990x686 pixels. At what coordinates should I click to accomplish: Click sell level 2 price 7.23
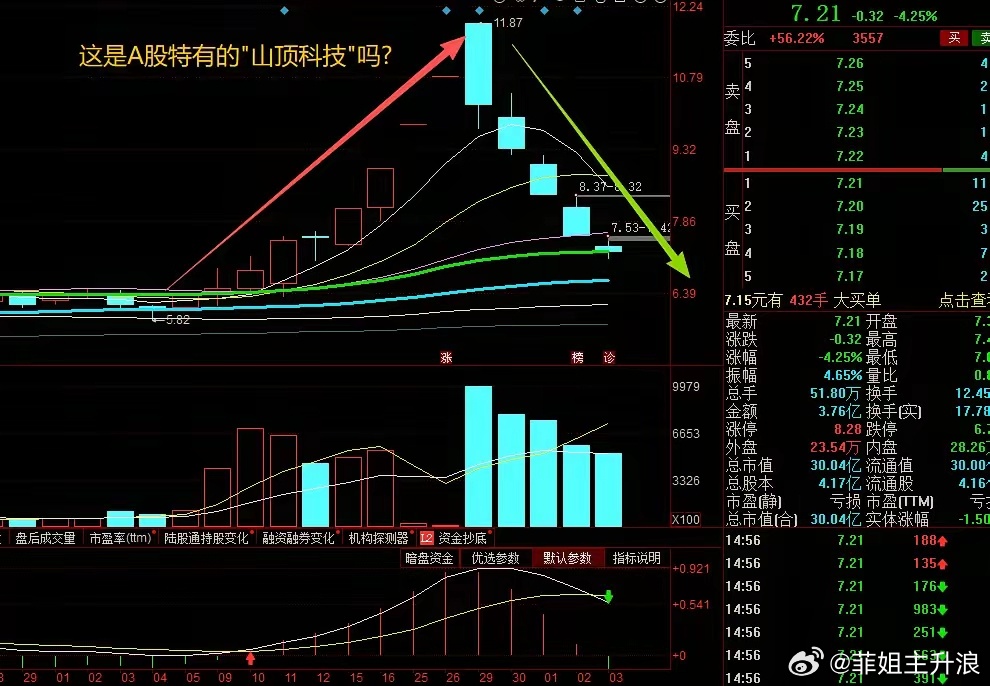[849, 133]
